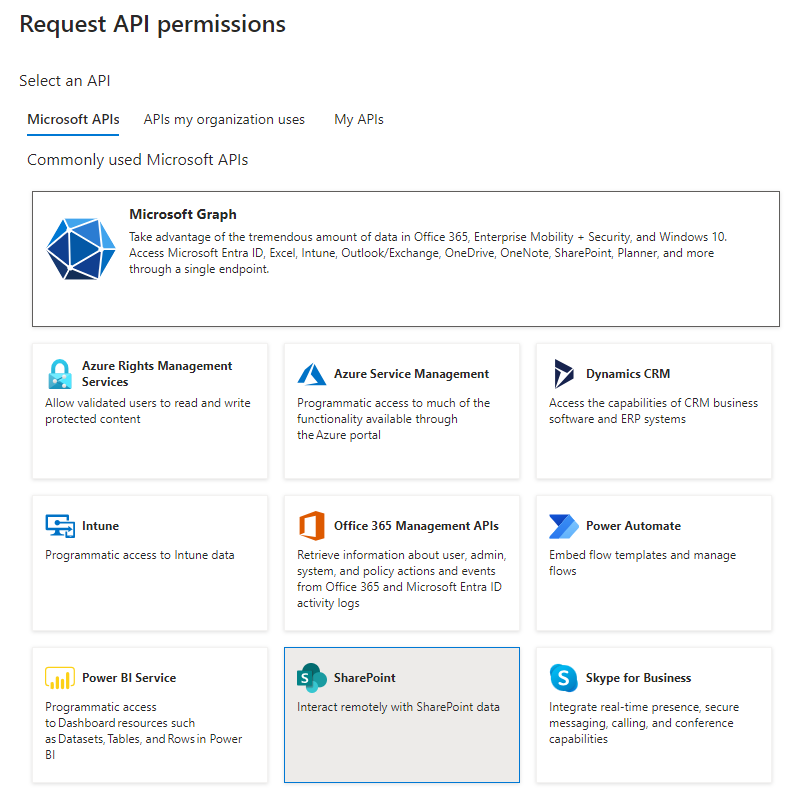Image resolution: width=809 pixels, height=790 pixels.
Task: Click the Intune device icon
Action: [x=59, y=524]
